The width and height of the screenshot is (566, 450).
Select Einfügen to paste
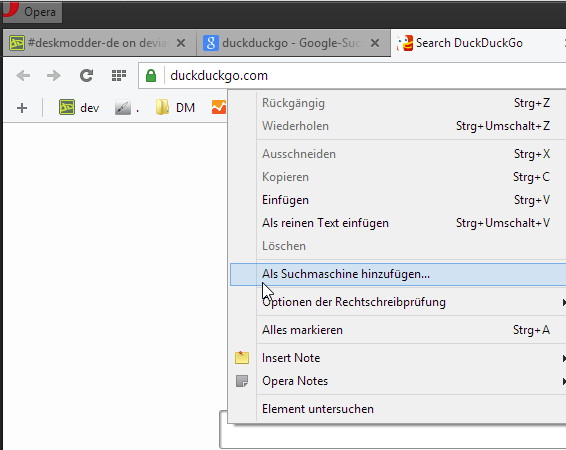(398, 200)
